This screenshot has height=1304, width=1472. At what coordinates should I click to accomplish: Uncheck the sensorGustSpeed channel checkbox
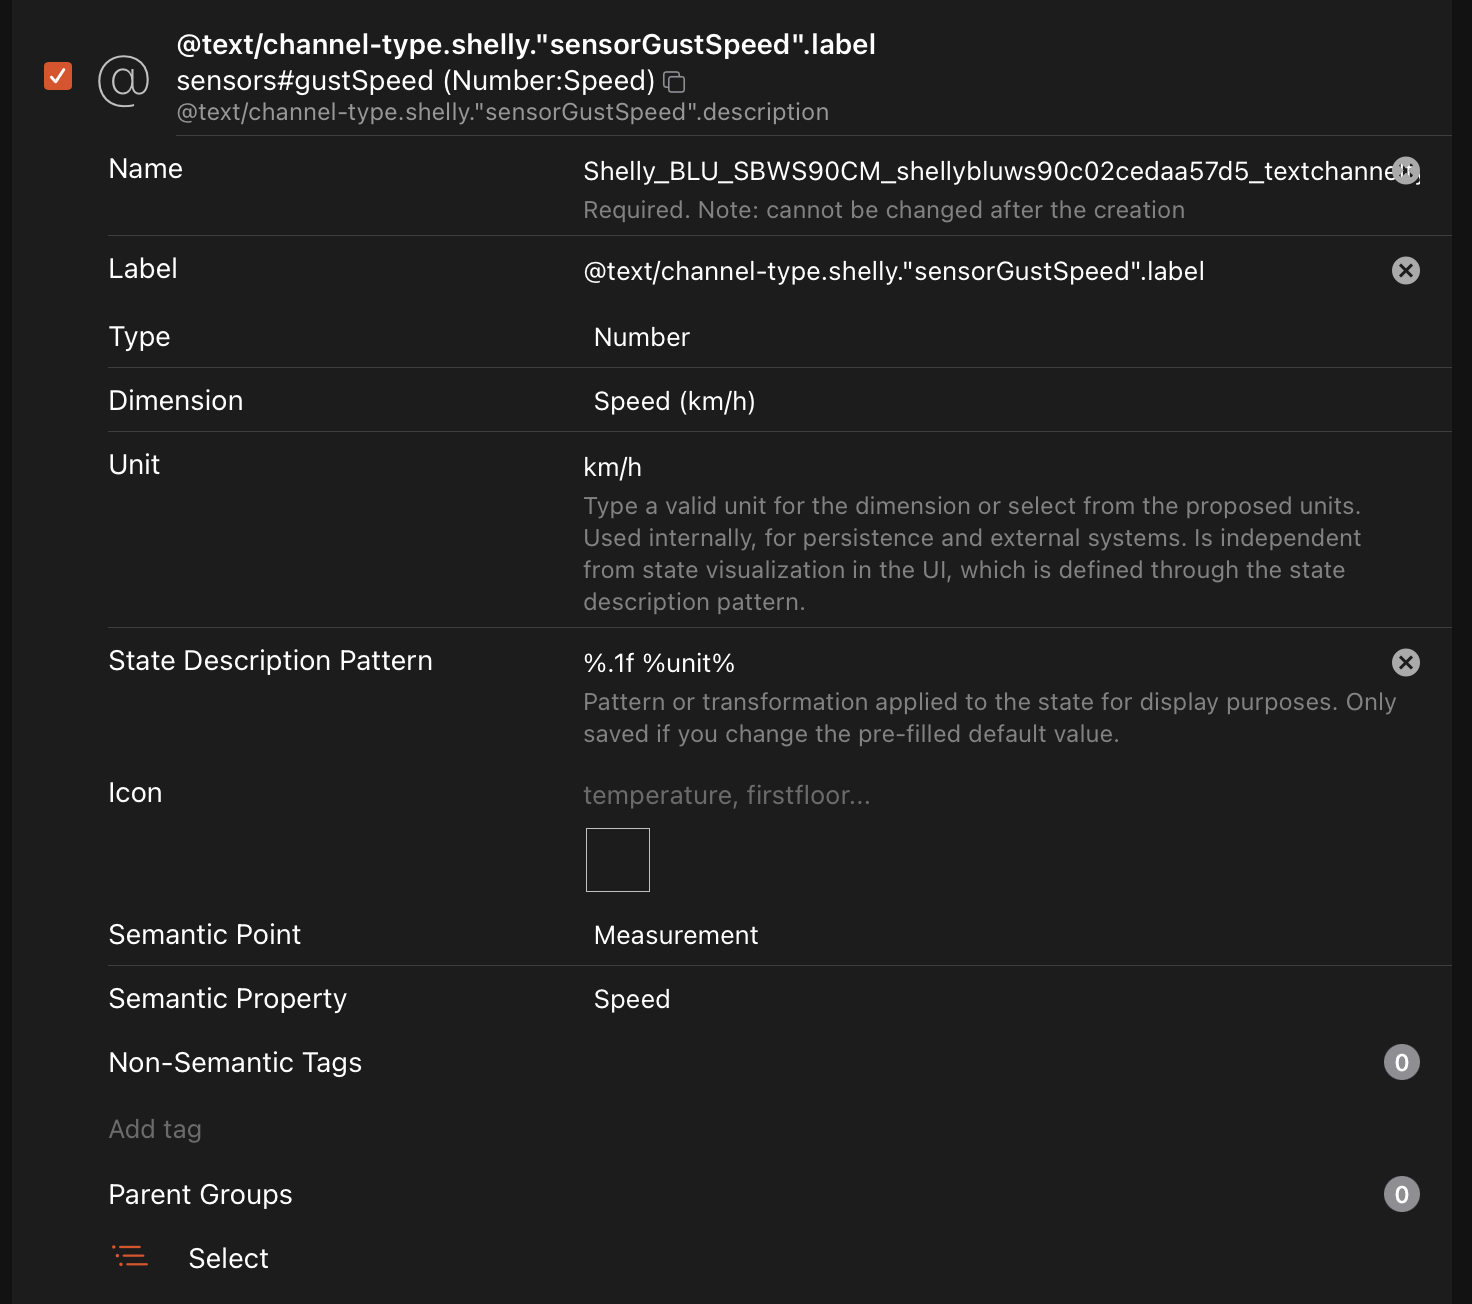tap(58, 76)
